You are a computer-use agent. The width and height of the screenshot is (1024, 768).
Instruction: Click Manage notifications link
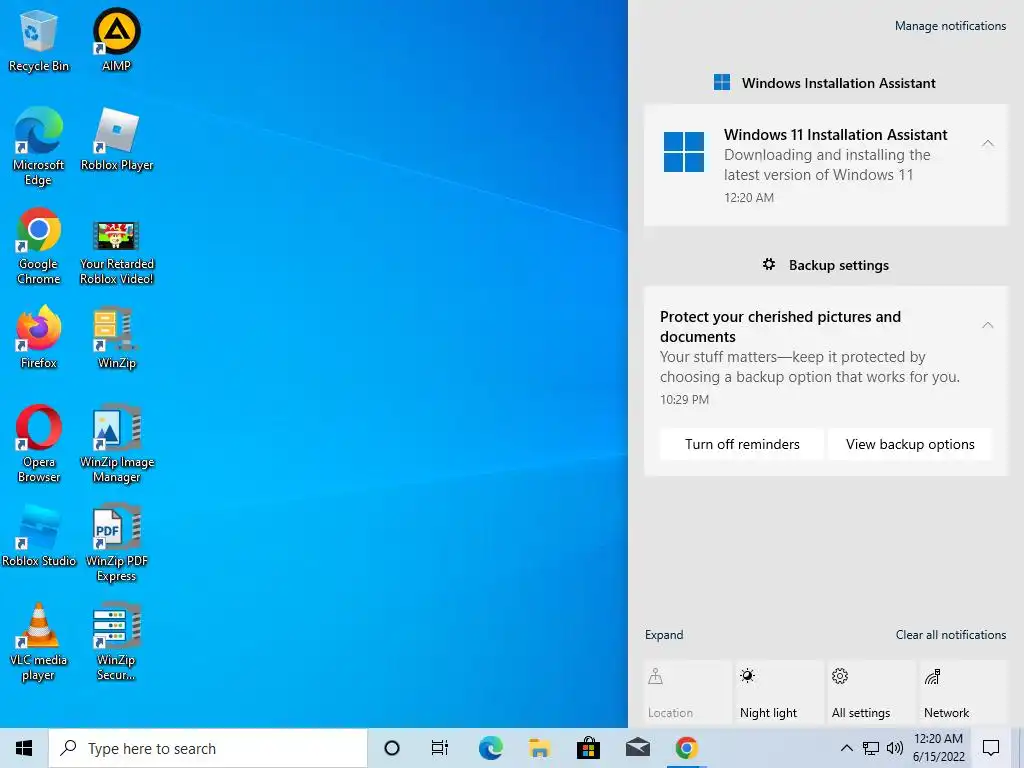[950, 26]
